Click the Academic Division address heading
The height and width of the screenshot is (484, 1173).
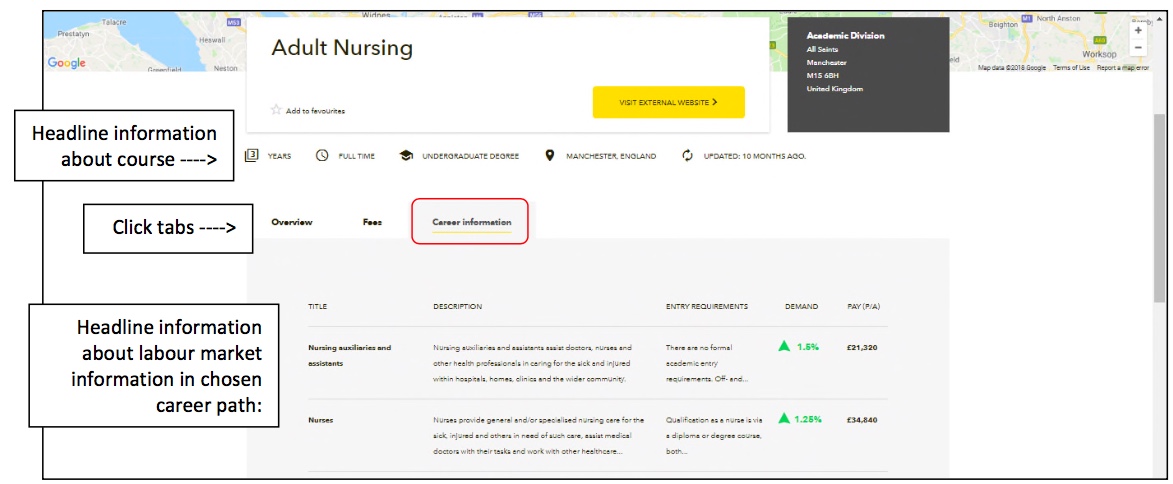click(845, 35)
